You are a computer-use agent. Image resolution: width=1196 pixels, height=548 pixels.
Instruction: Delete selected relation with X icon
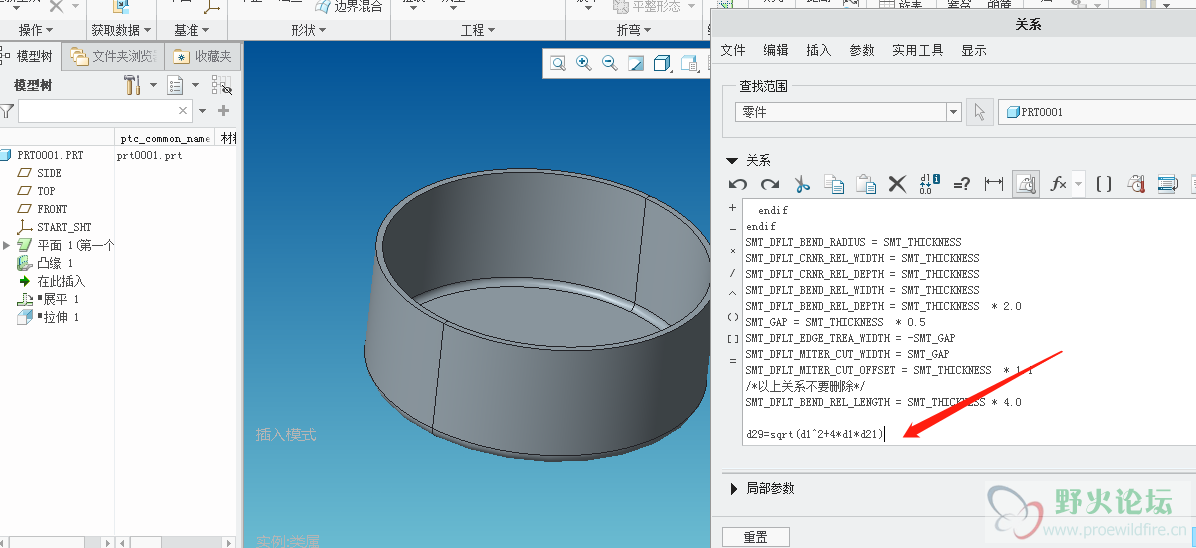coord(898,184)
